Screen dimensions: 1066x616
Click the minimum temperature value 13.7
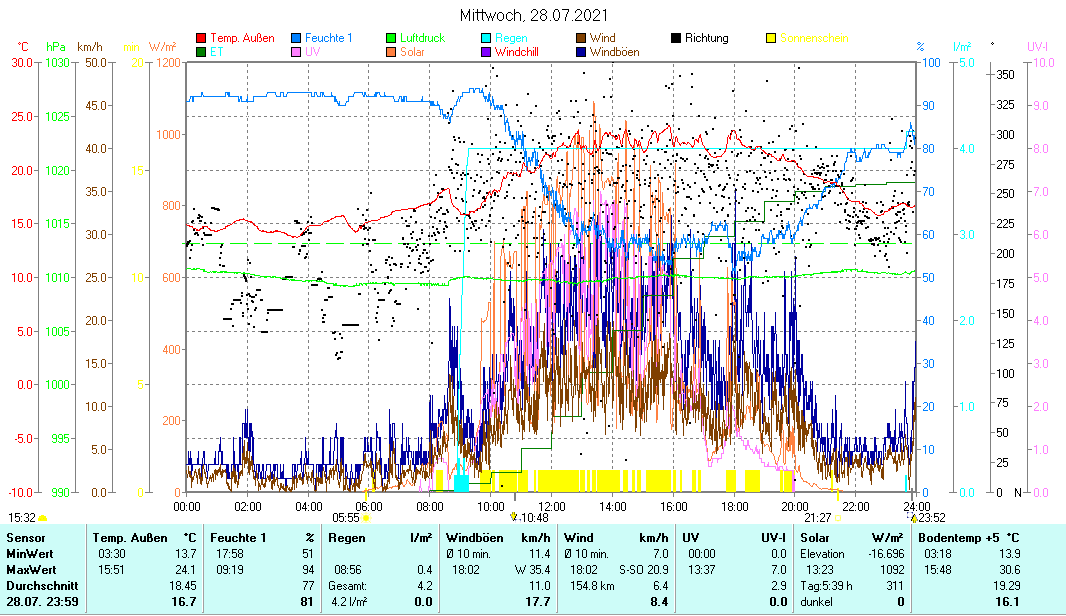186,554
